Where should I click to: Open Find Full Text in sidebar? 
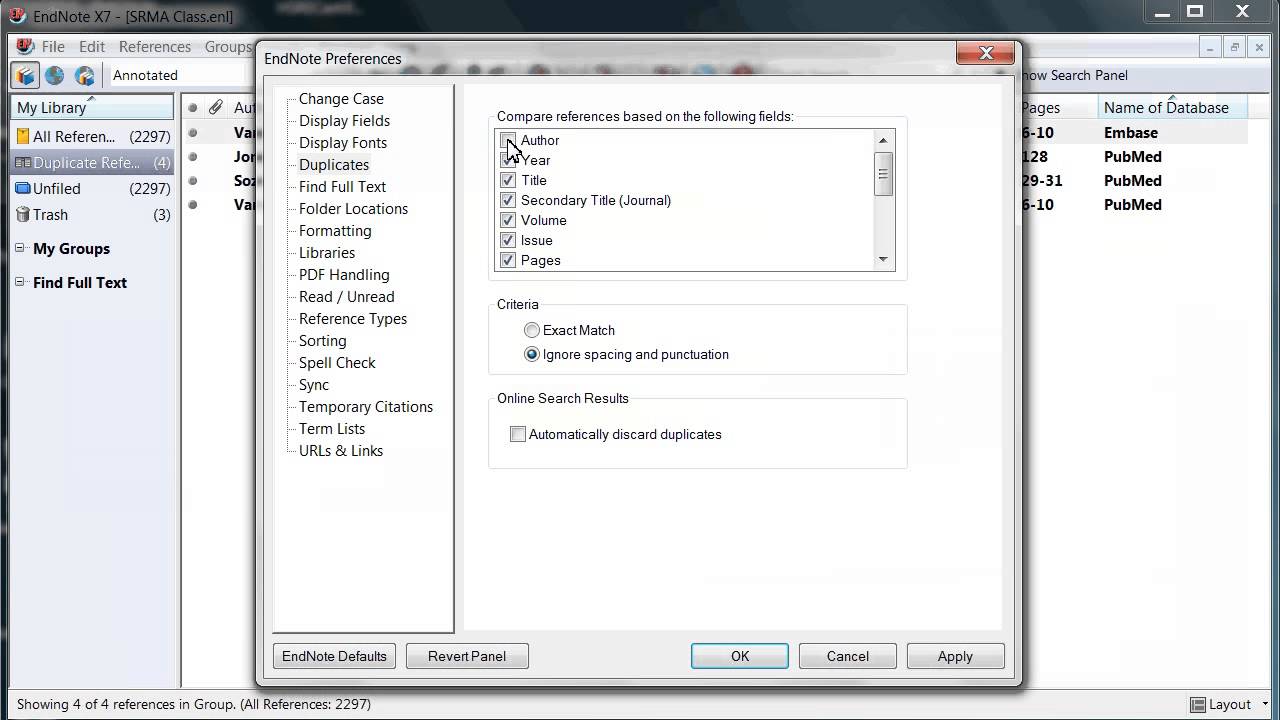point(77,282)
